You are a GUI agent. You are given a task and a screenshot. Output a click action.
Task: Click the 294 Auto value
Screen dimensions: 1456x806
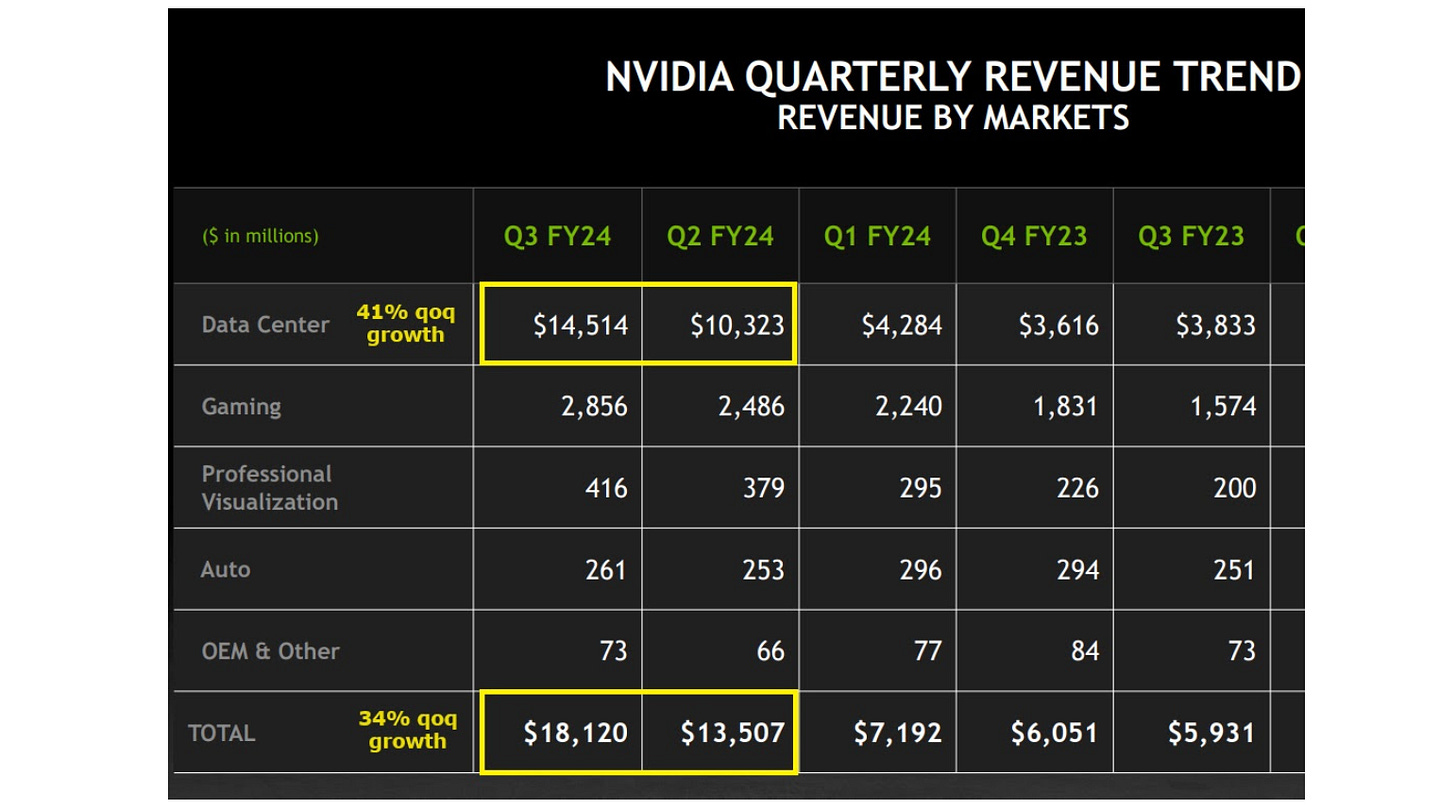pyautogui.click(x=1078, y=570)
